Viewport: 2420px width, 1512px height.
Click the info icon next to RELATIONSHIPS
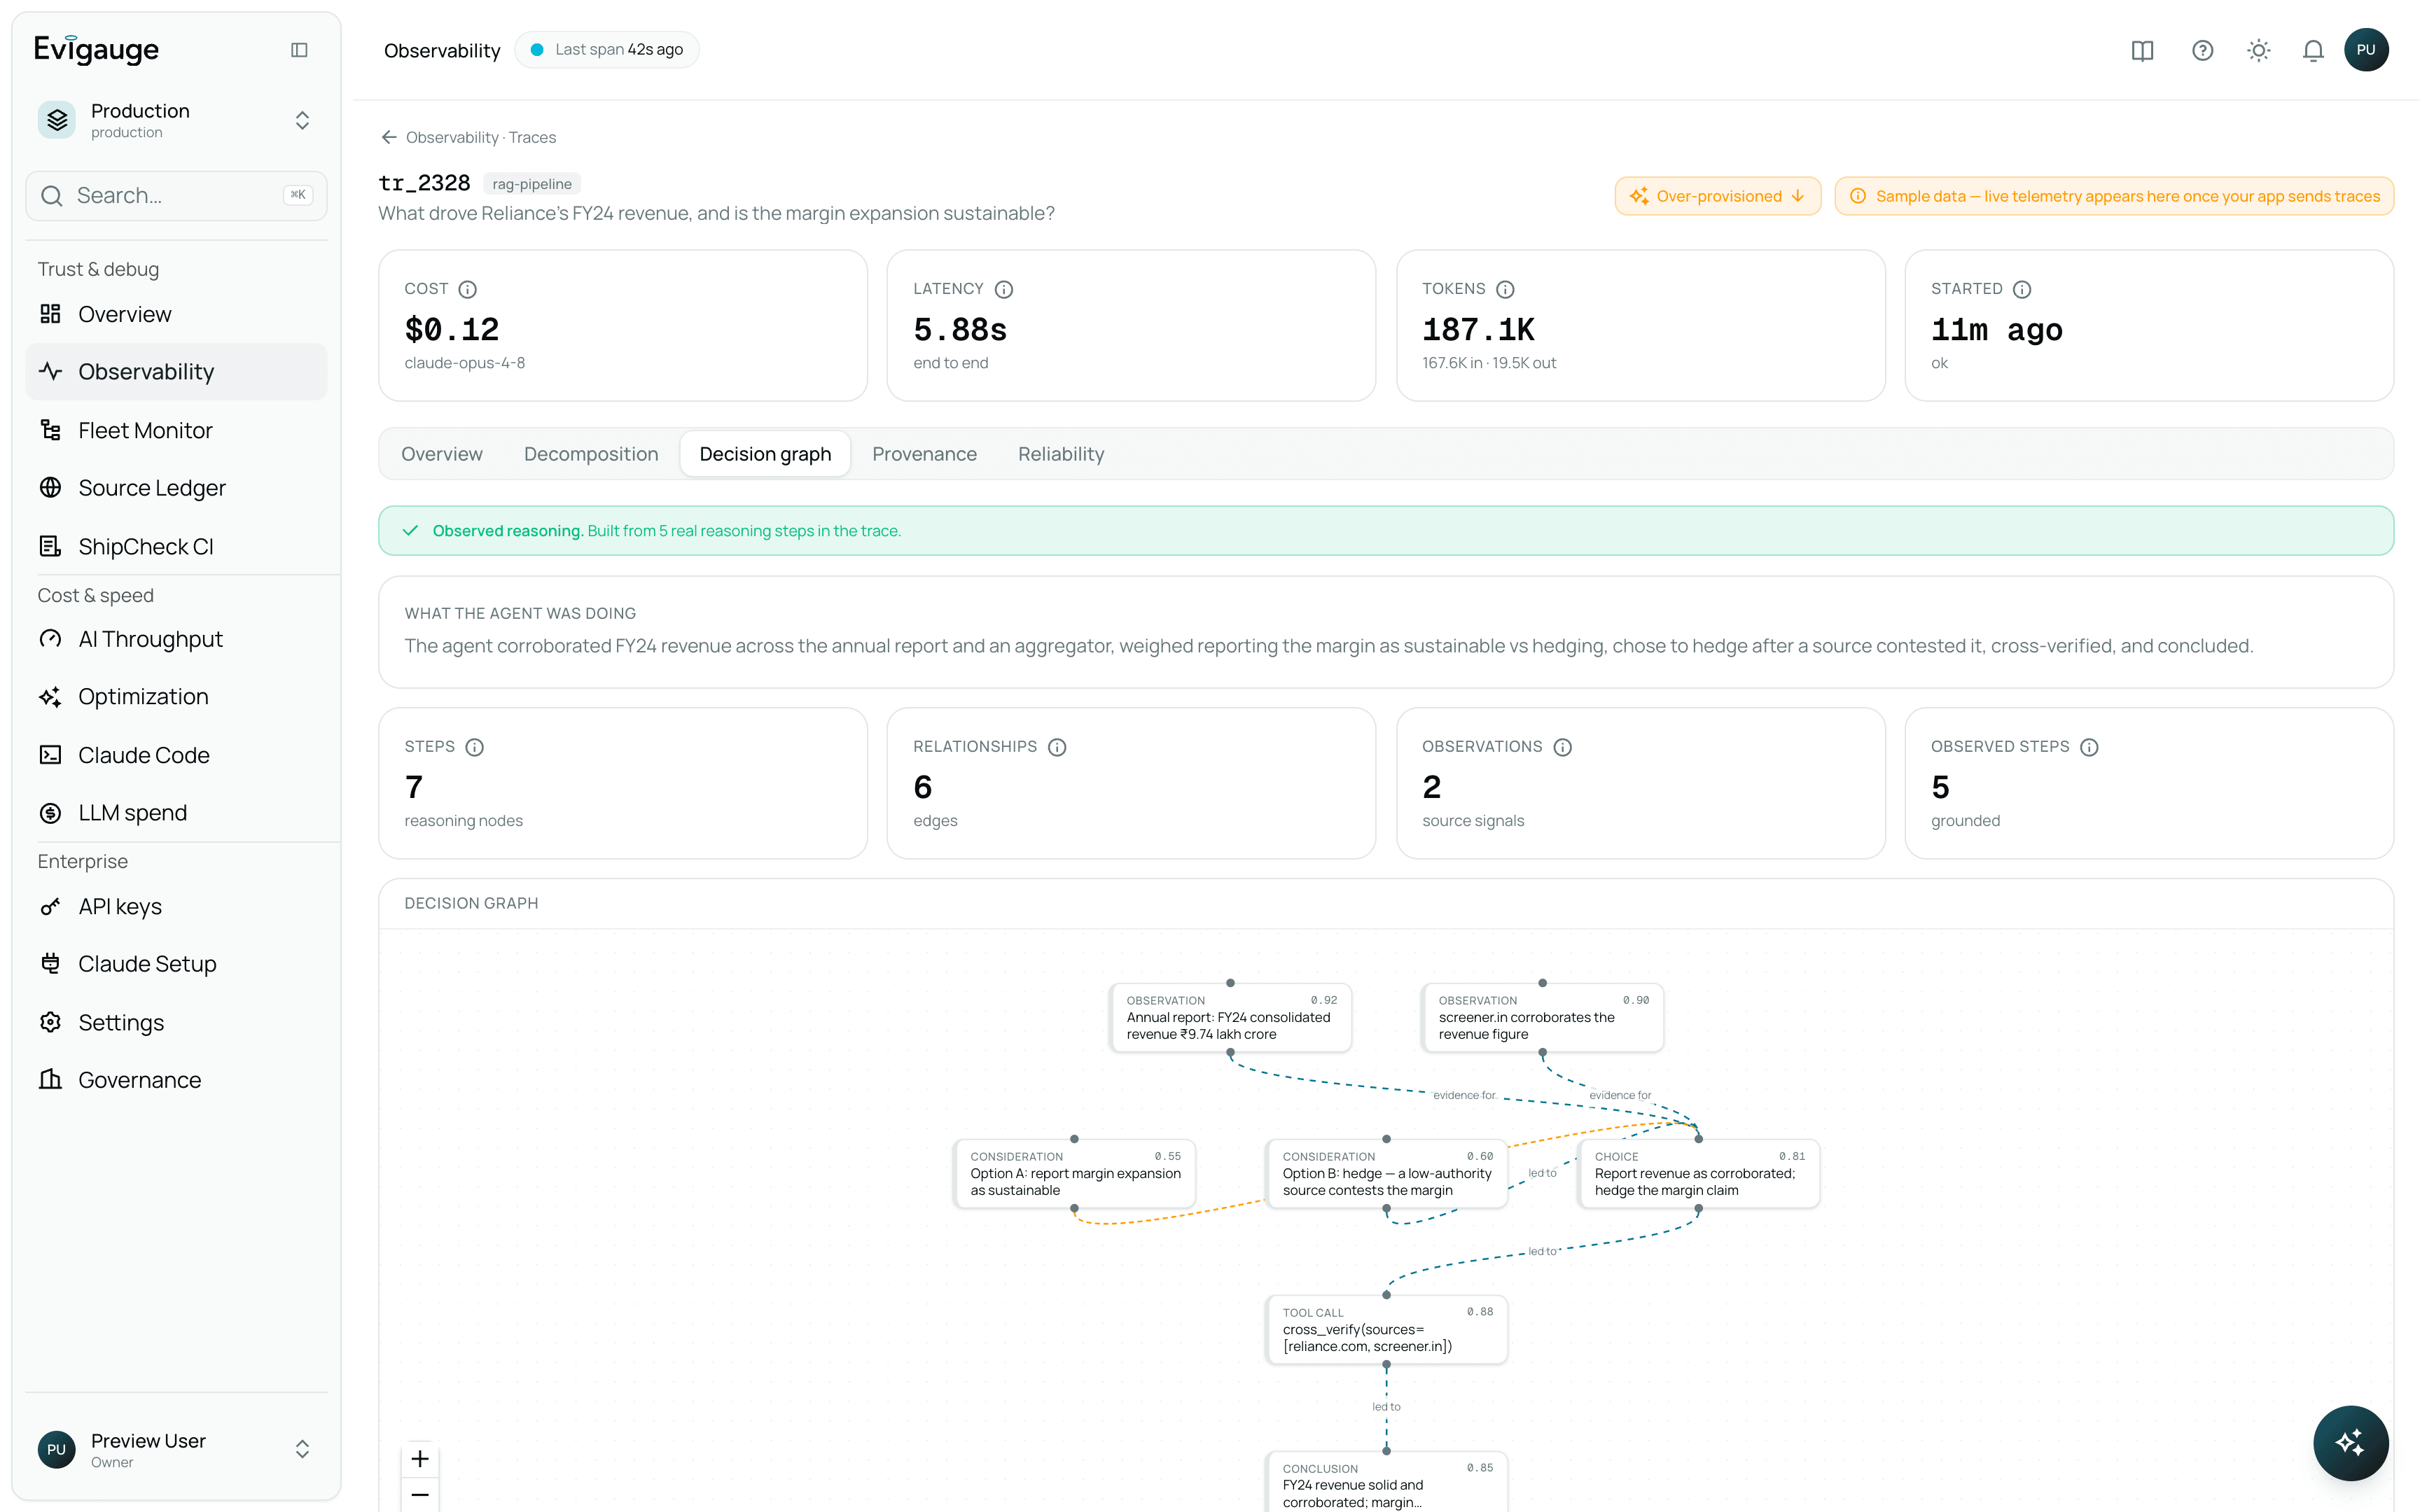pyautogui.click(x=1057, y=747)
